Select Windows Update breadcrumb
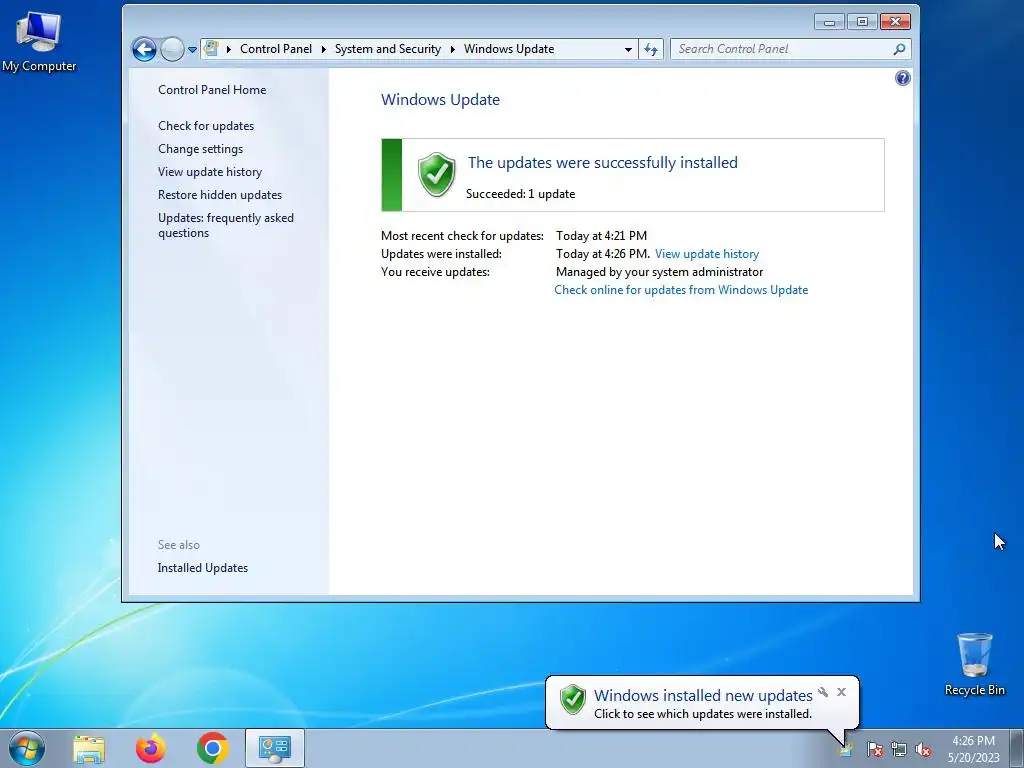The image size is (1024, 768). (x=509, y=49)
